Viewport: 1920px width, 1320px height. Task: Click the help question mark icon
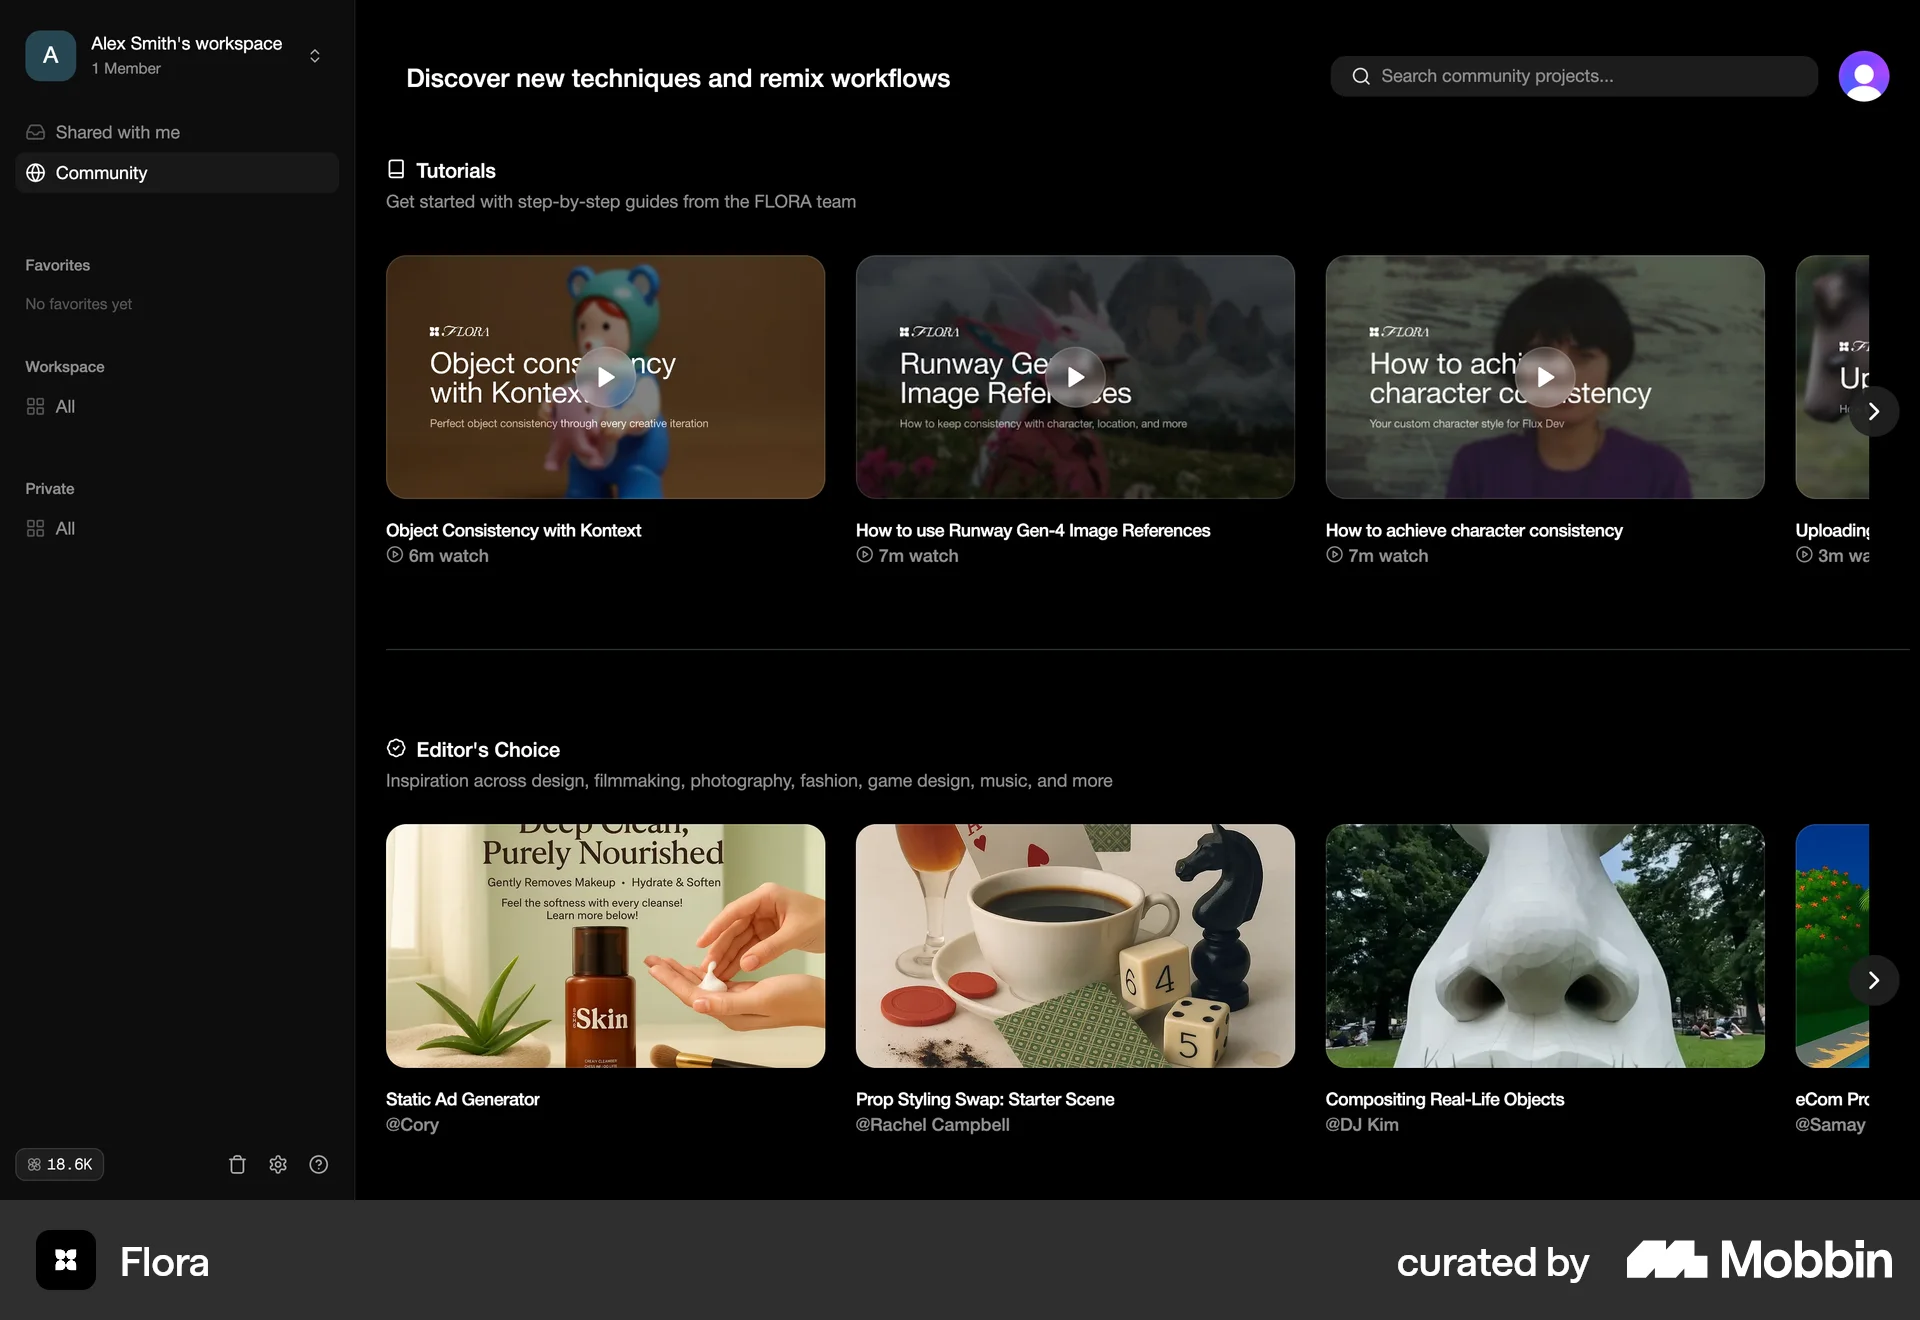tap(318, 1164)
